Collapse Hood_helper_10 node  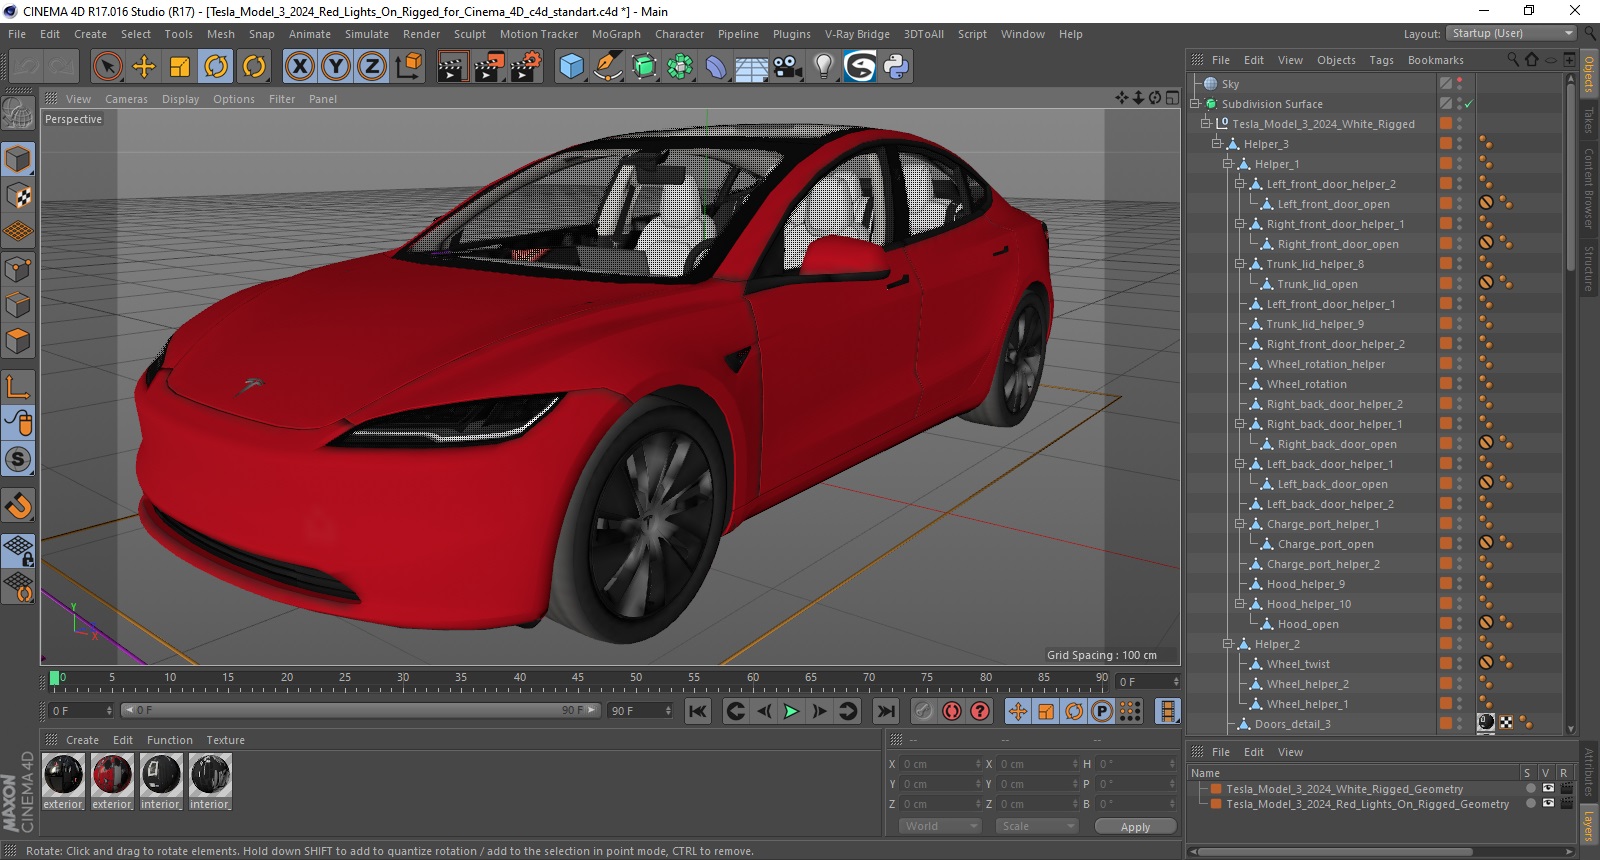[x=1239, y=604]
